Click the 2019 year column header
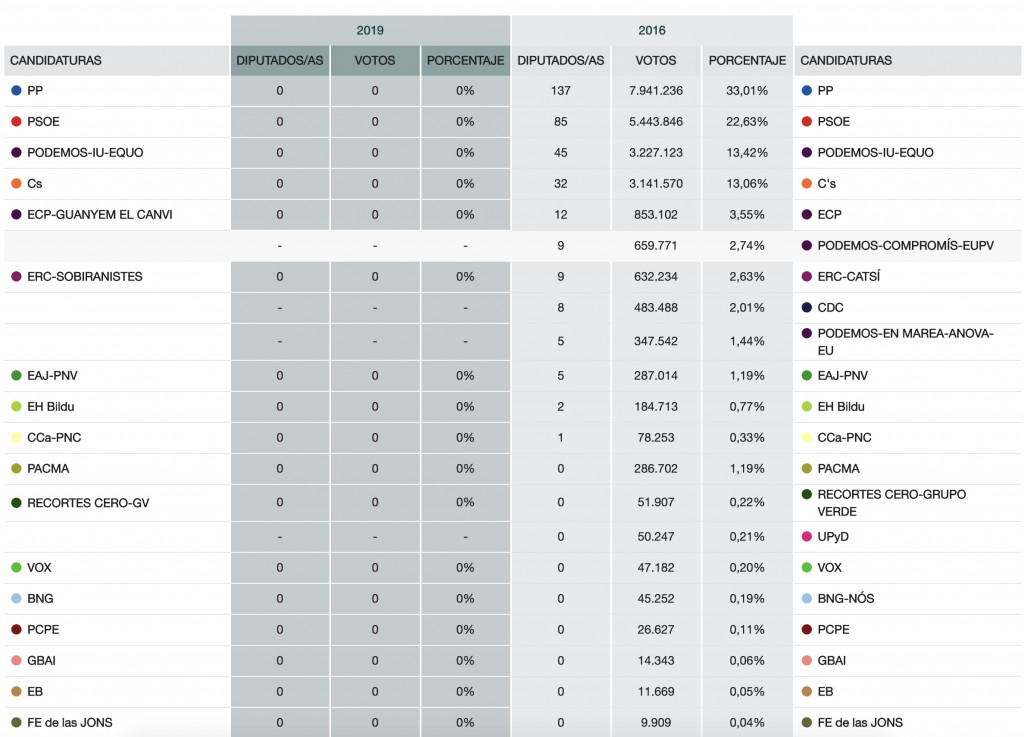1024x737 pixels. [x=370, y=30]
